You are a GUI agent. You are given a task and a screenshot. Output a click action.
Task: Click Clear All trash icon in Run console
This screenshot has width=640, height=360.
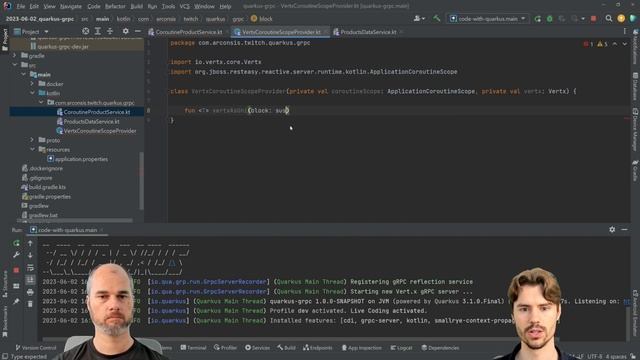[x=30, y=304]
